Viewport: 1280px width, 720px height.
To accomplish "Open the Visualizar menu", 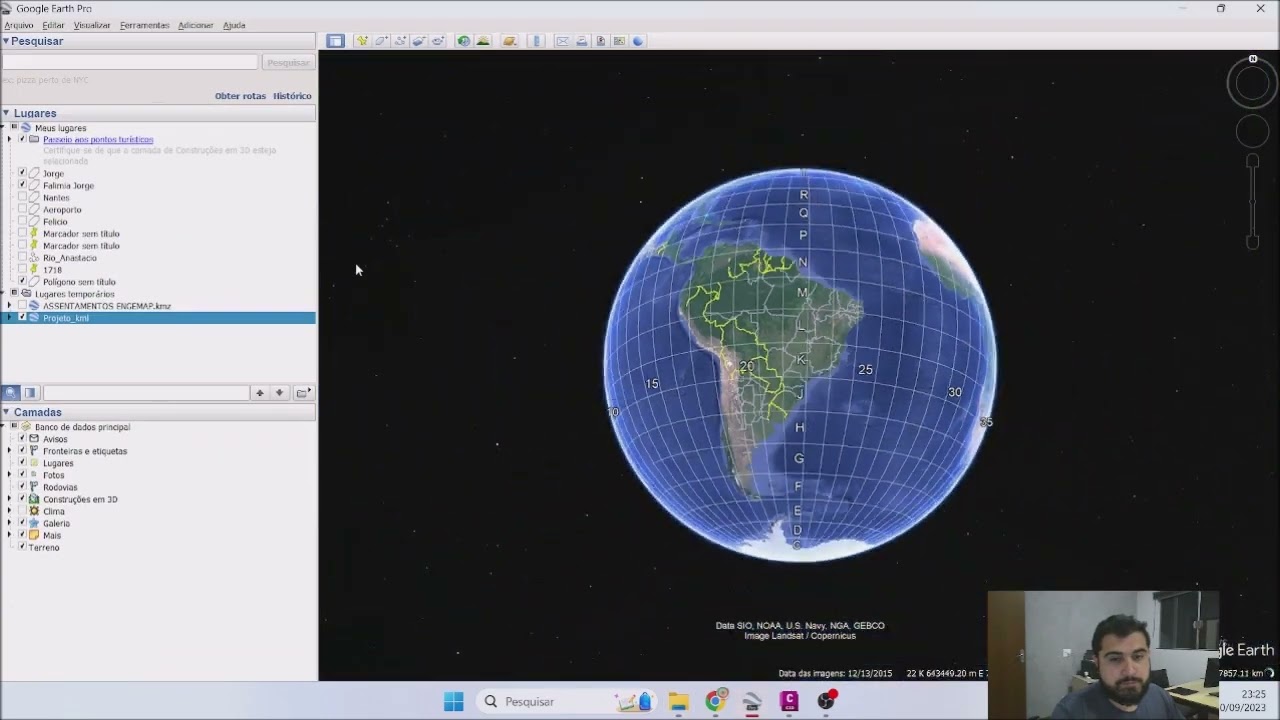I will tap(92, 25).
